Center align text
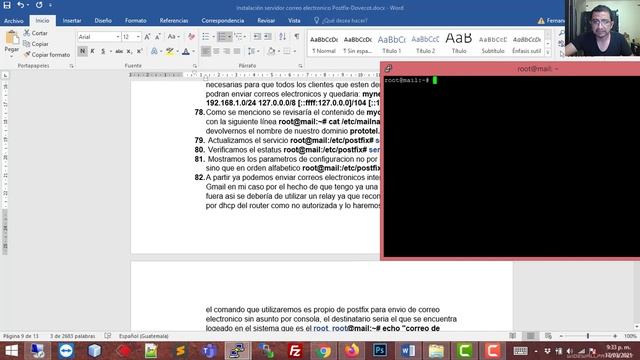Viewport: 640px width, 360px height. 216,51
